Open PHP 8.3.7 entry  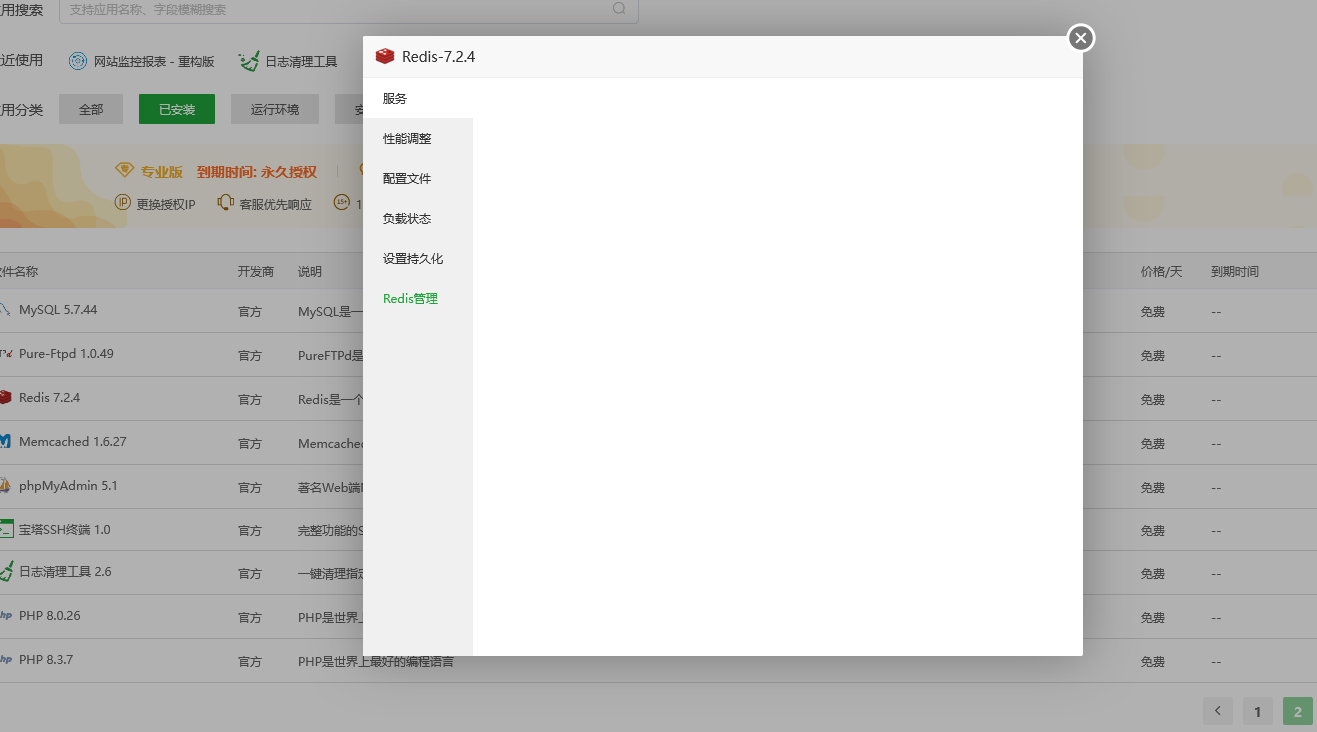(46, 660)
